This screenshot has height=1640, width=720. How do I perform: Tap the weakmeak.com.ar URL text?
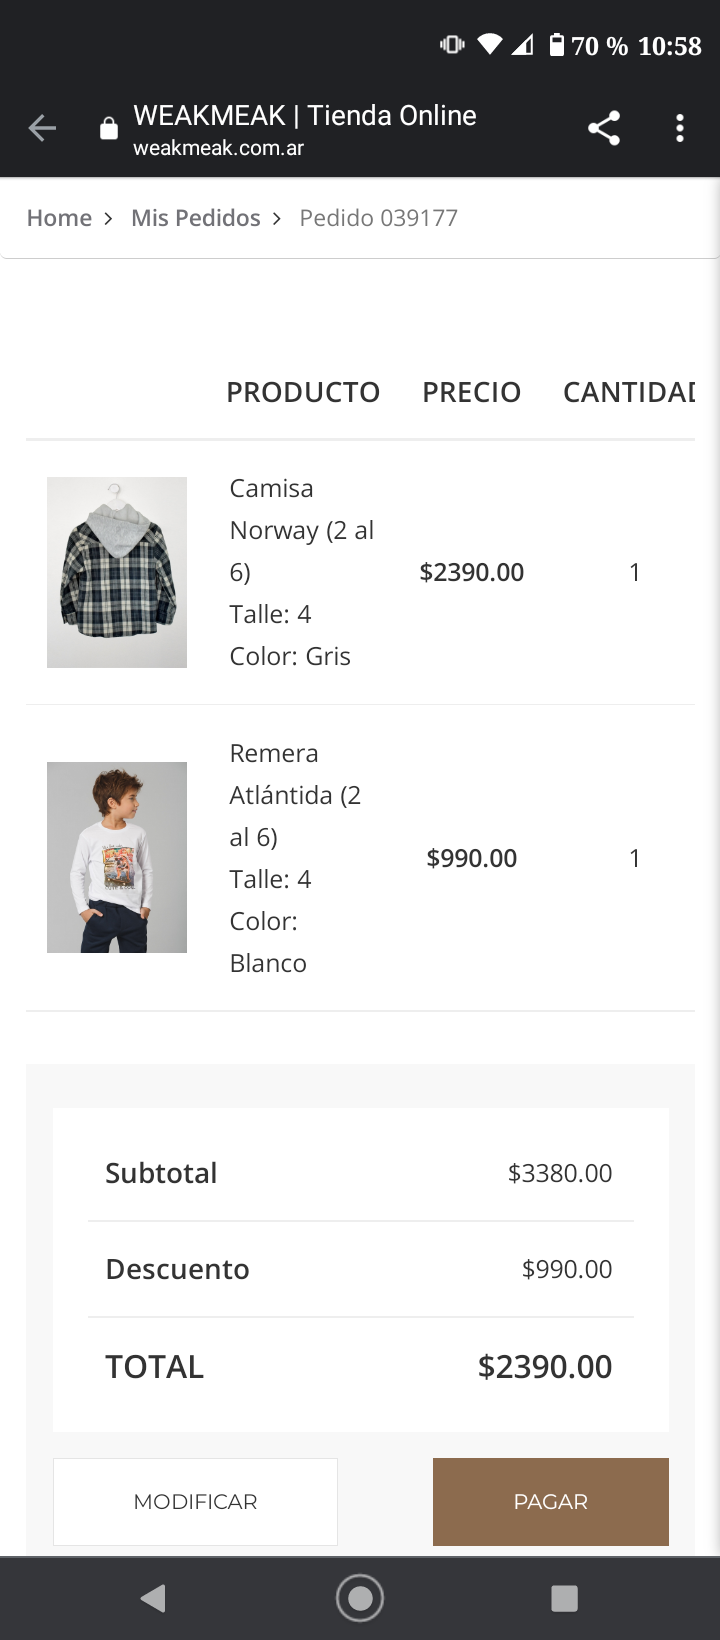218,148
